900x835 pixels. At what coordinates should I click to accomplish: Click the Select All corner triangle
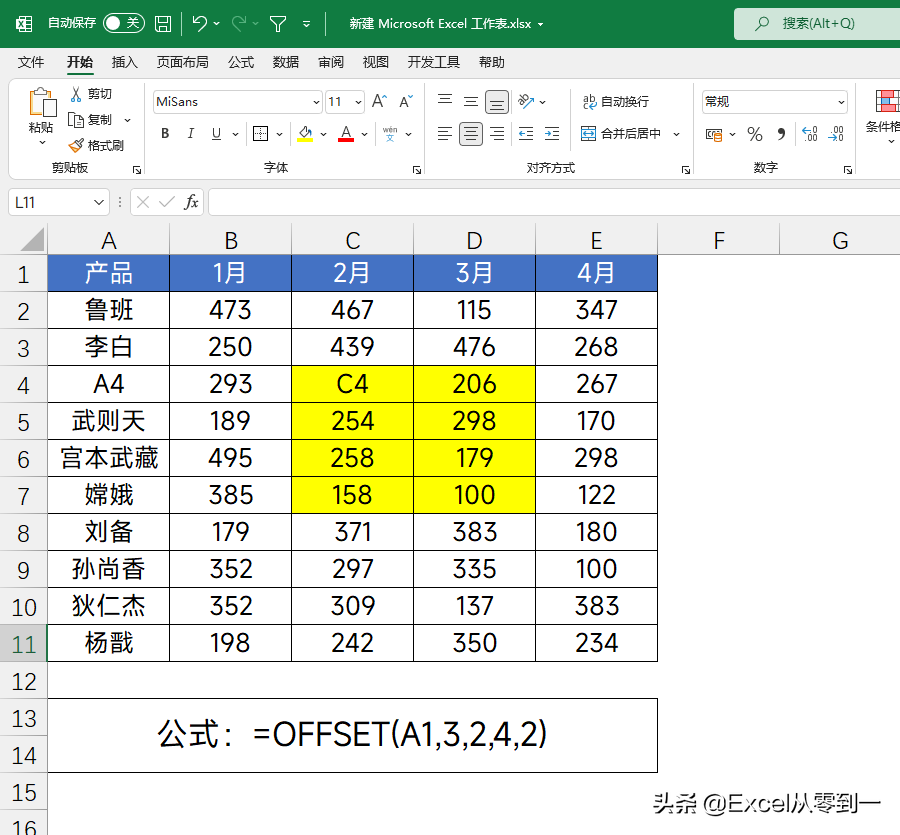coord(32,239)
